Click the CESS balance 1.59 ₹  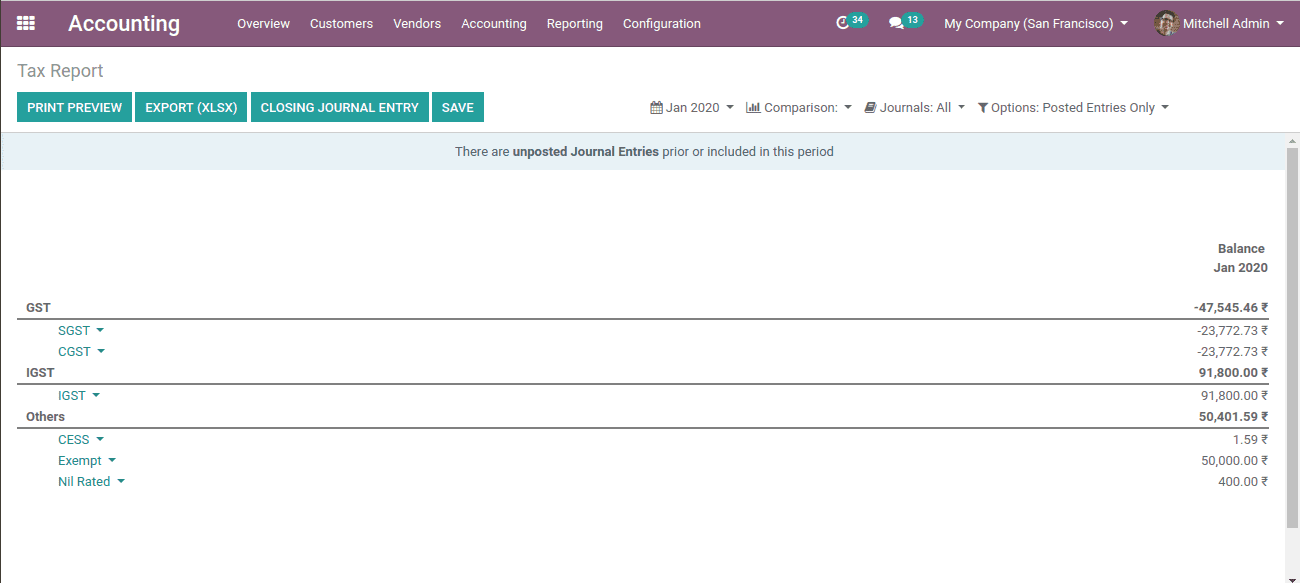(1250, 439)
